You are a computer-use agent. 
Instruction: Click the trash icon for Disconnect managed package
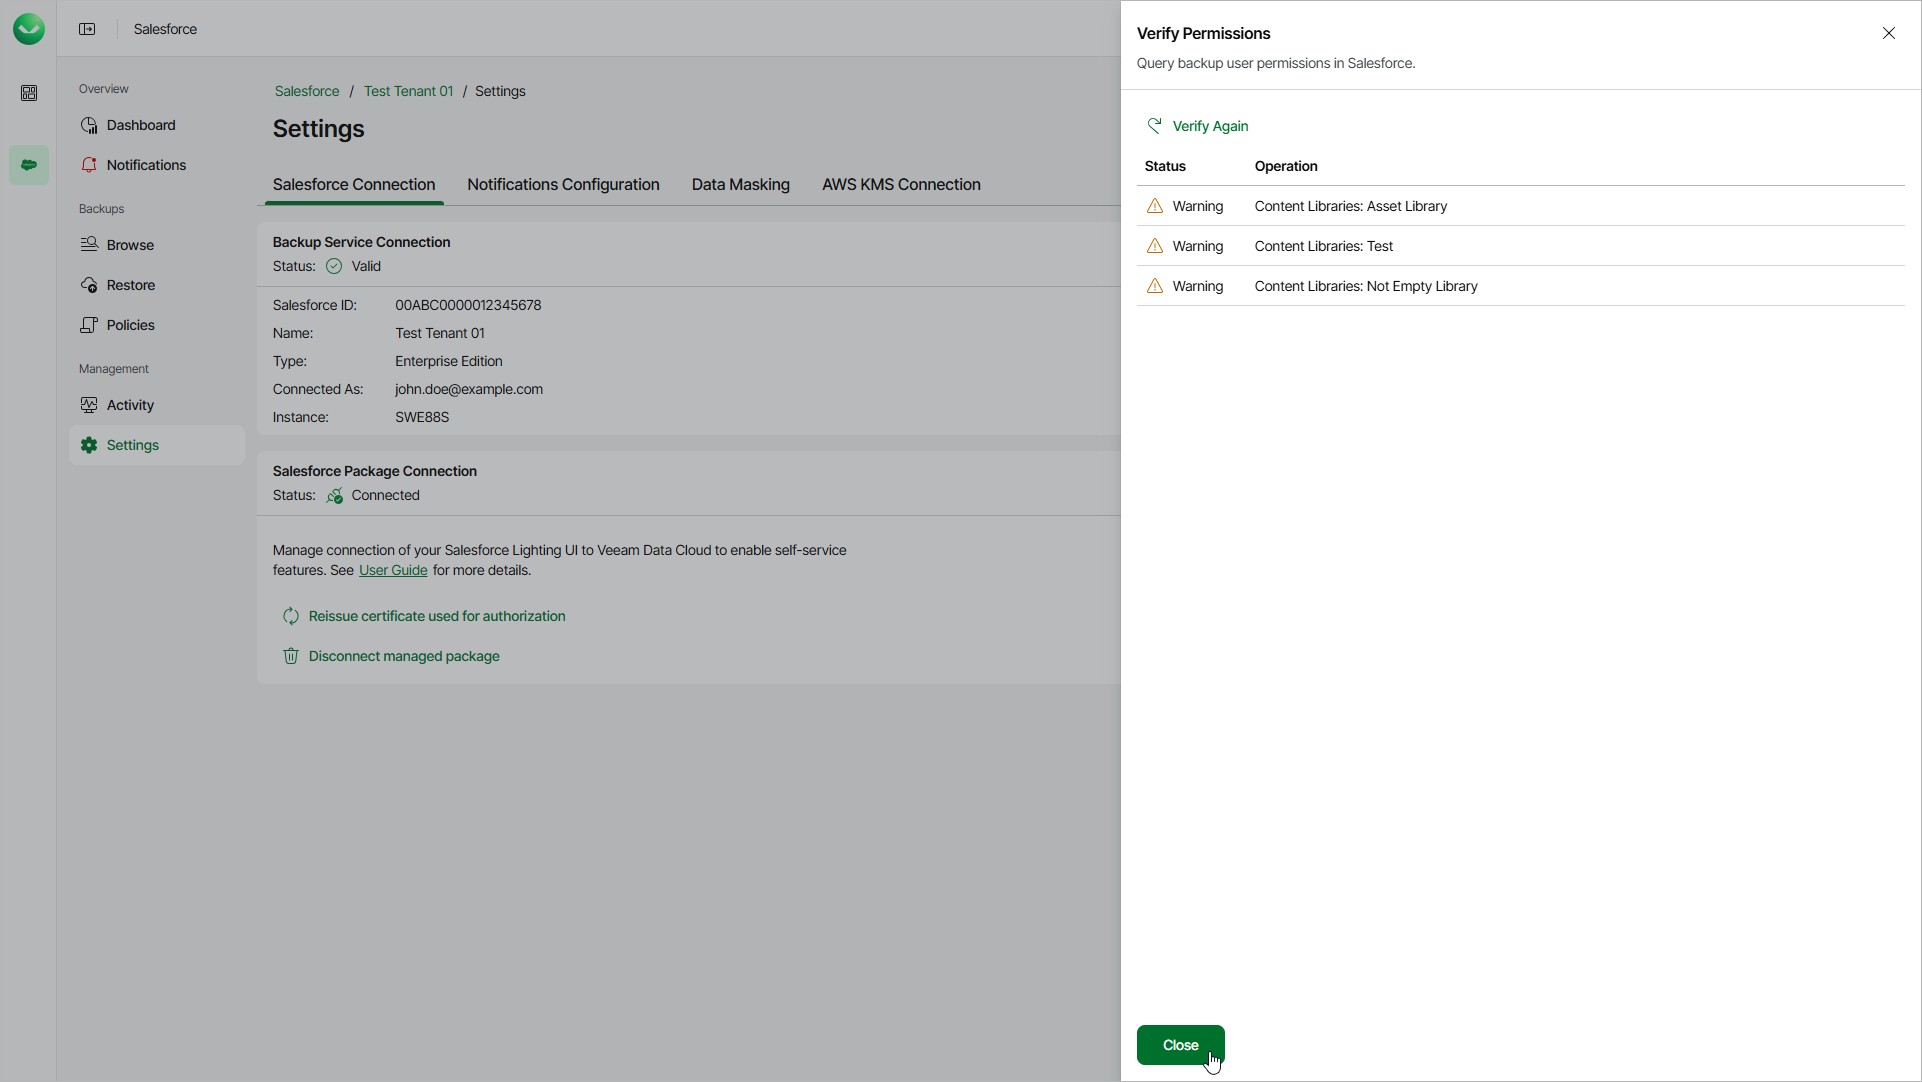coord(291,656)
